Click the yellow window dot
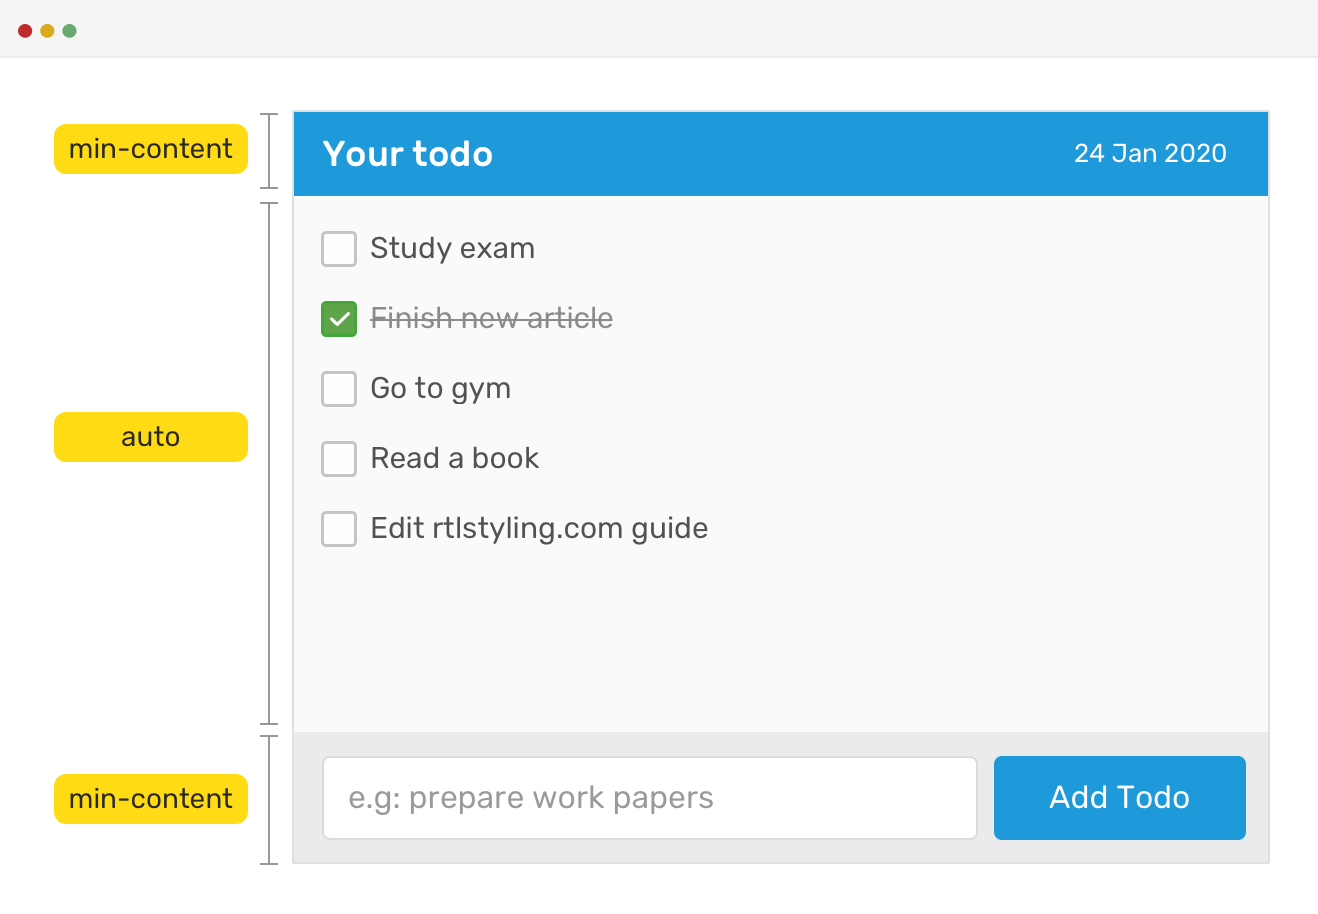 point(47,31)
